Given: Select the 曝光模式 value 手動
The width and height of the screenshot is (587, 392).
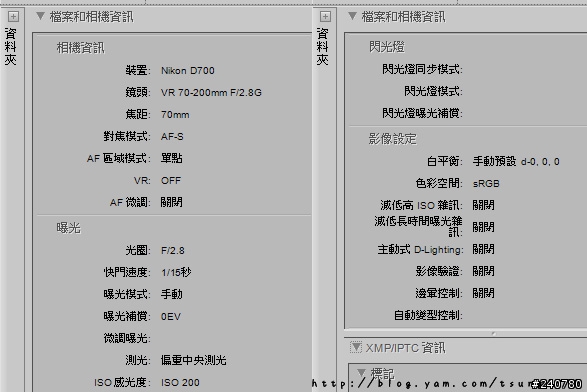Looking at the screenshot, I should [171, 294].
